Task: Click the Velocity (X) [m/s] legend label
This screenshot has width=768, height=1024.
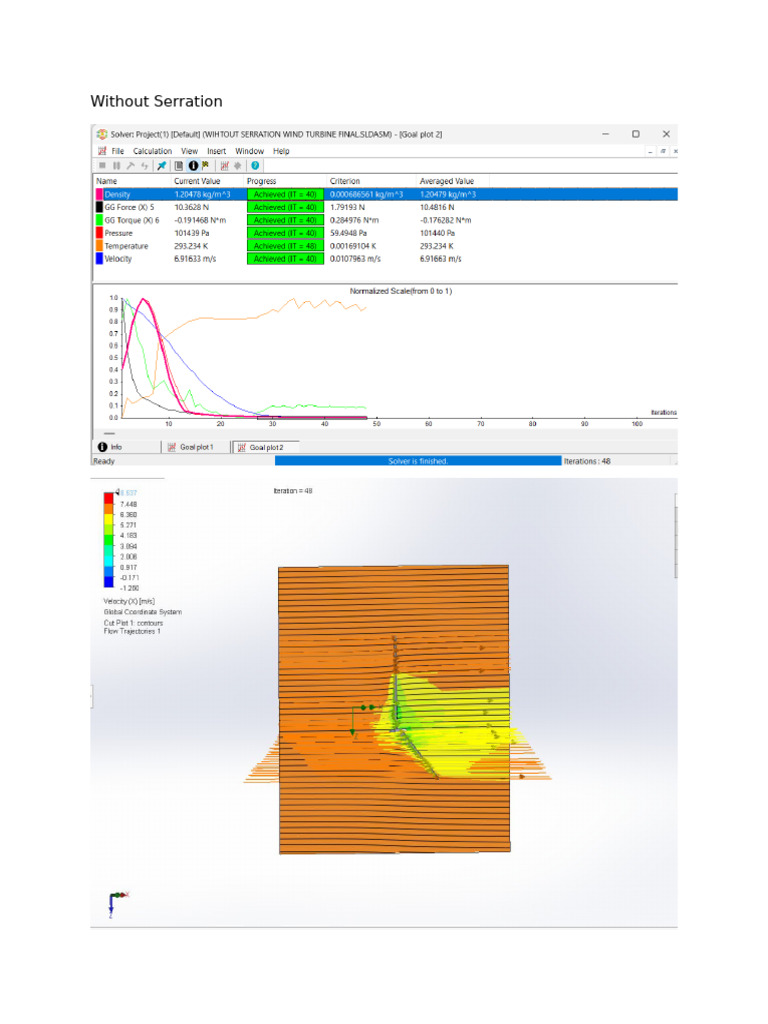Action: [x=129, y=601]
